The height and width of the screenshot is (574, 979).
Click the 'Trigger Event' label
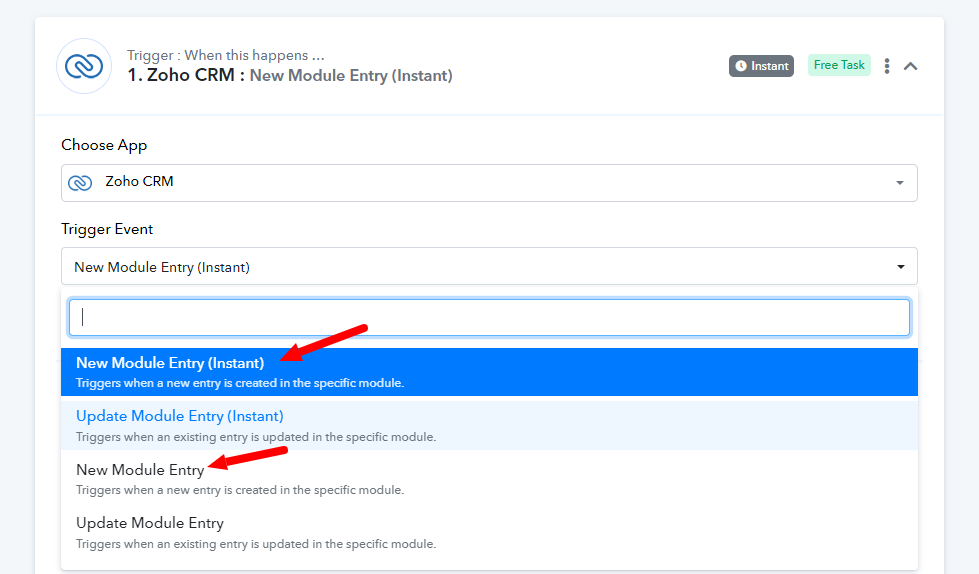click(x=107, y=229)
